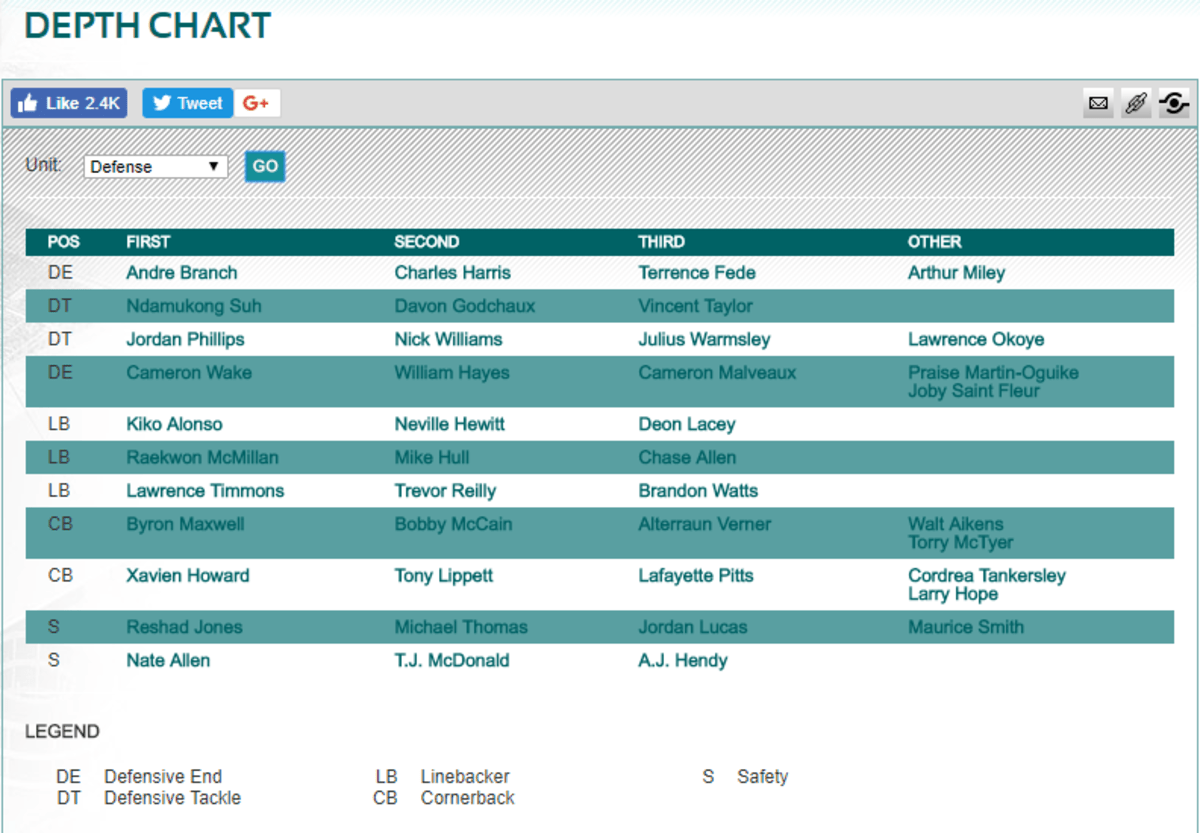Screen dimensions: 1200x833
Task: Open A.J. Hendy player link
Action: pos(683,660)
